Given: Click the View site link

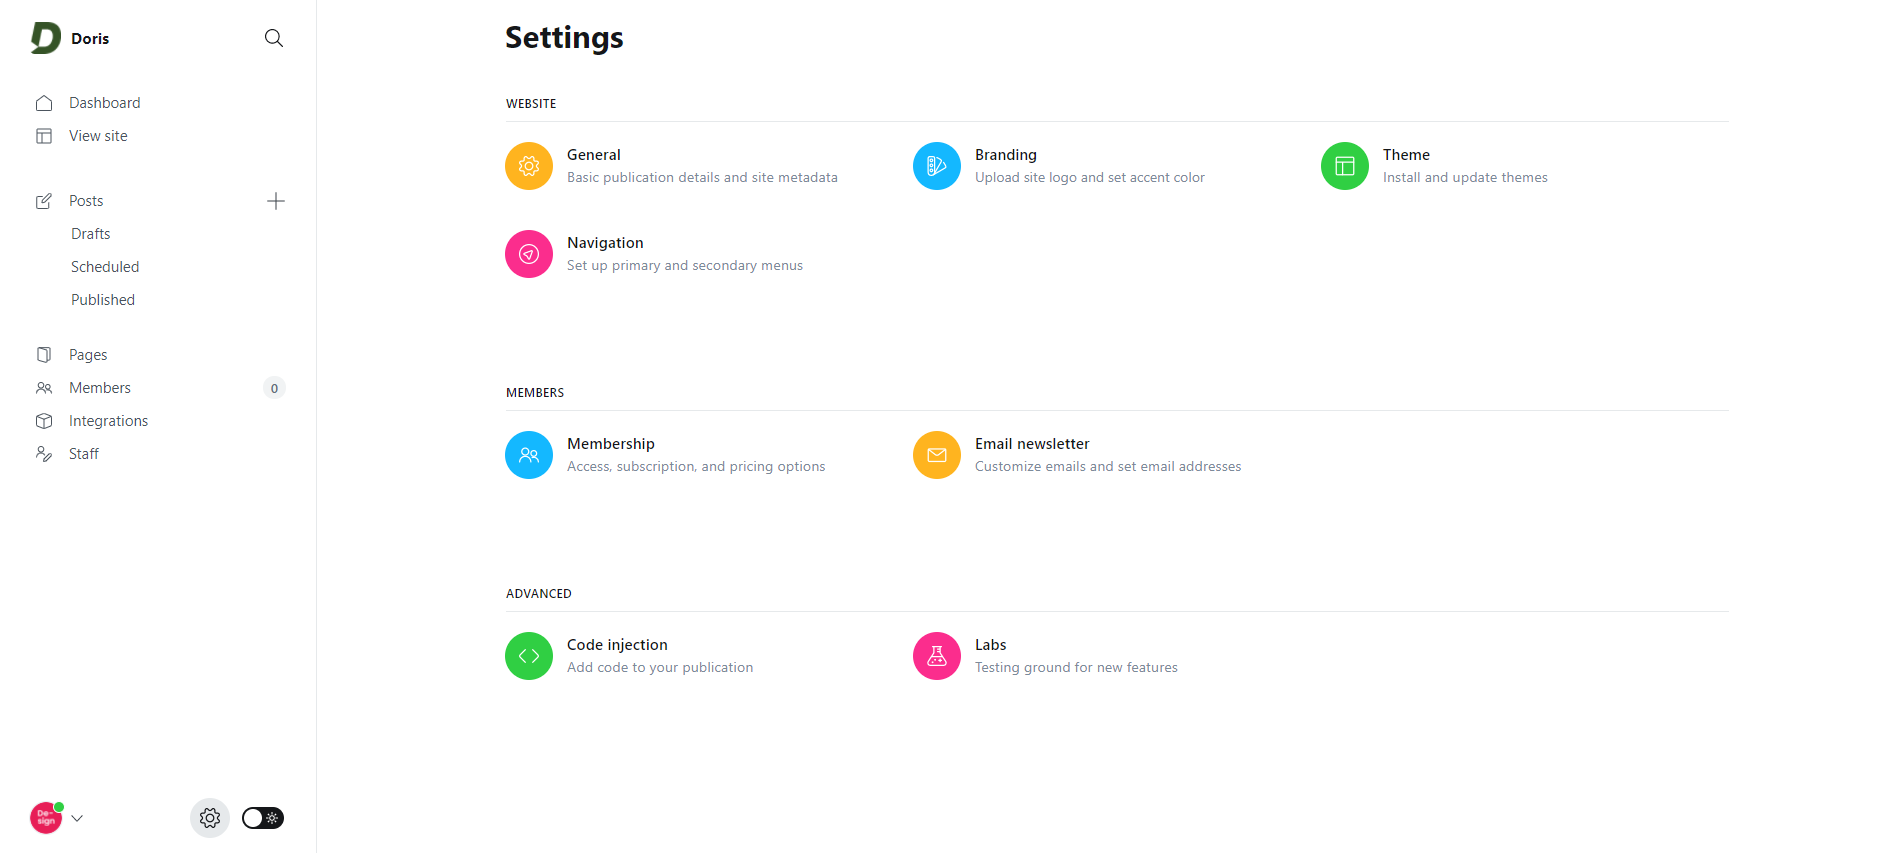Looking at the screenshot, I should pyautogui.click(x=98, y=136).
